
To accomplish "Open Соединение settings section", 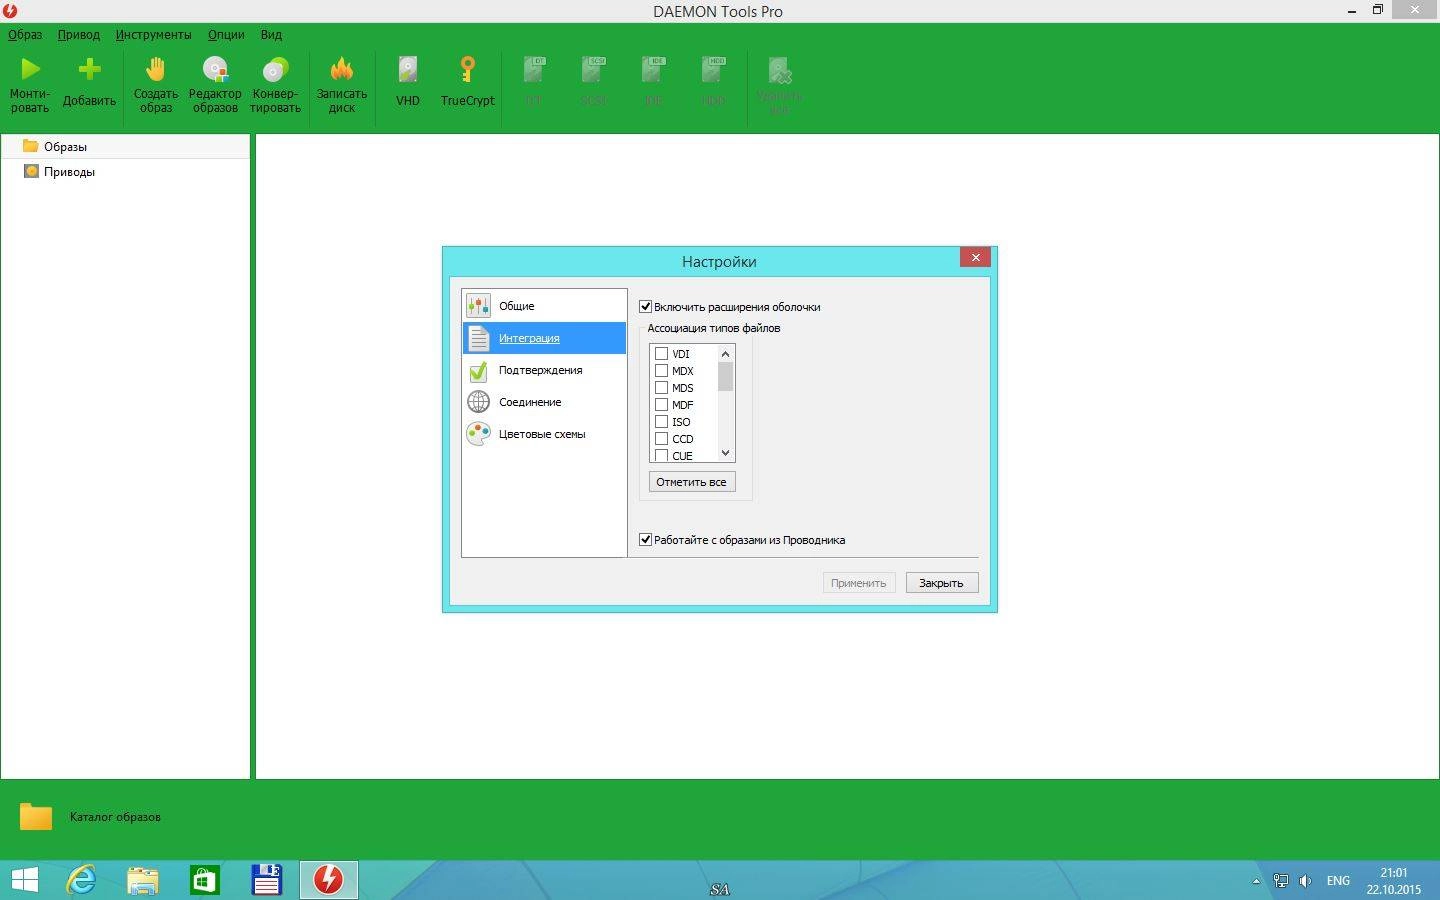I will [x=544, y=402].
